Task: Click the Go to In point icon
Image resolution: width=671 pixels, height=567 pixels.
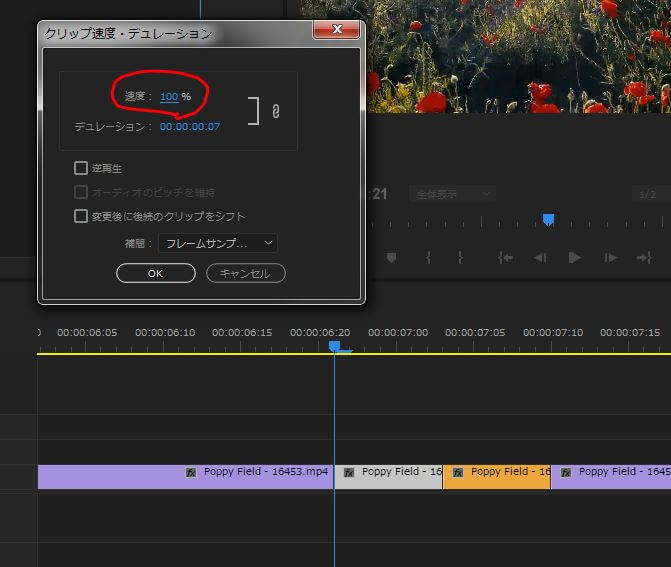Action: 506,258
